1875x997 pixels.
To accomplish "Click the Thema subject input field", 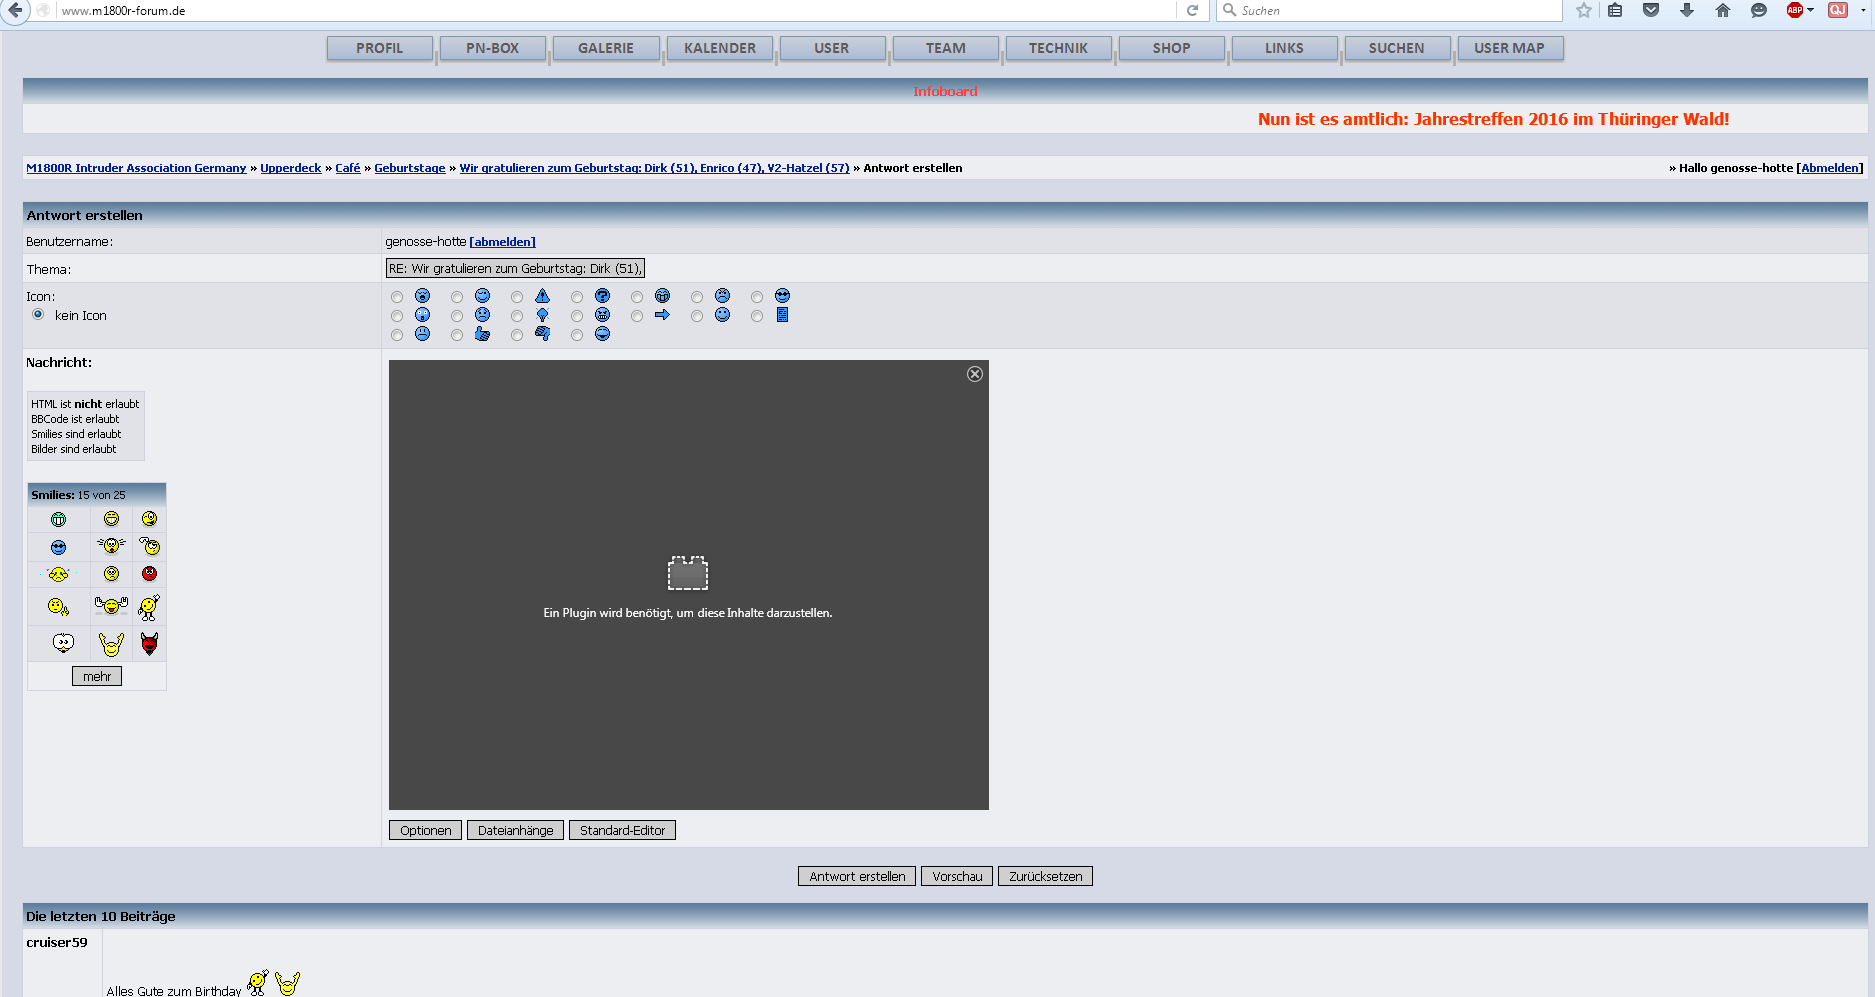I will 515,268.
